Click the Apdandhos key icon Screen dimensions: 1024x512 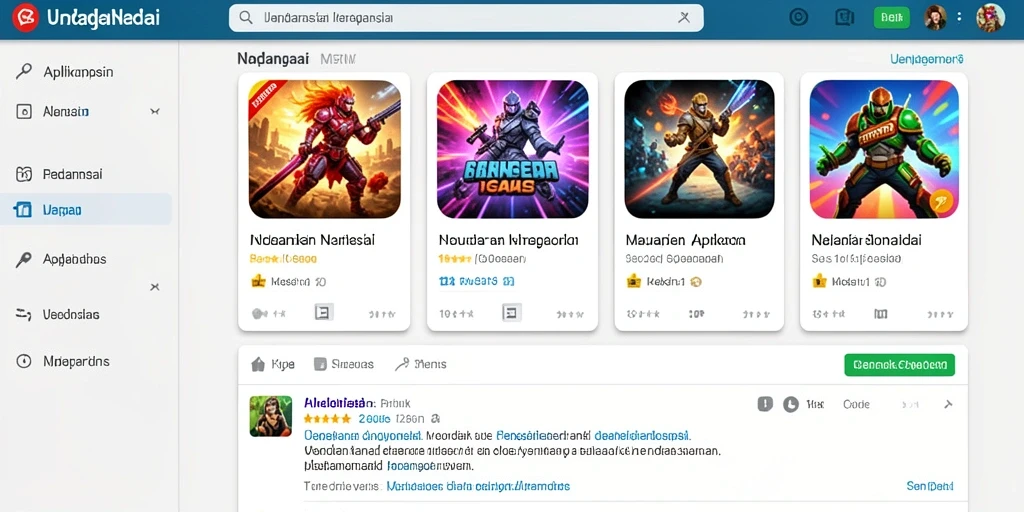point(24,259)
